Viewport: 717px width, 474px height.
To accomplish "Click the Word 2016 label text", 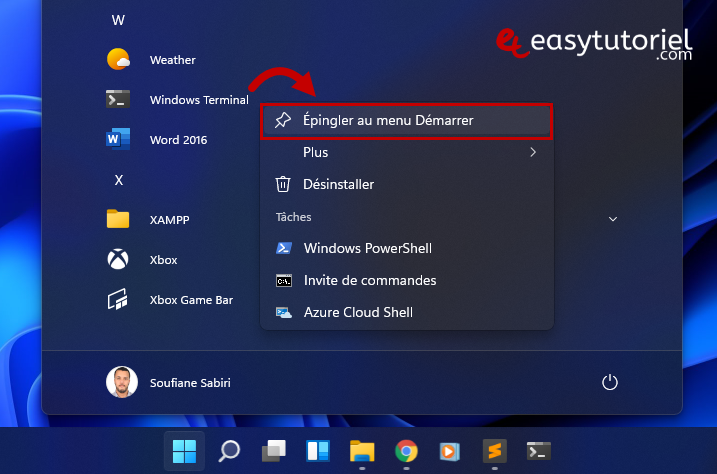I will click(x=178, y=140).
